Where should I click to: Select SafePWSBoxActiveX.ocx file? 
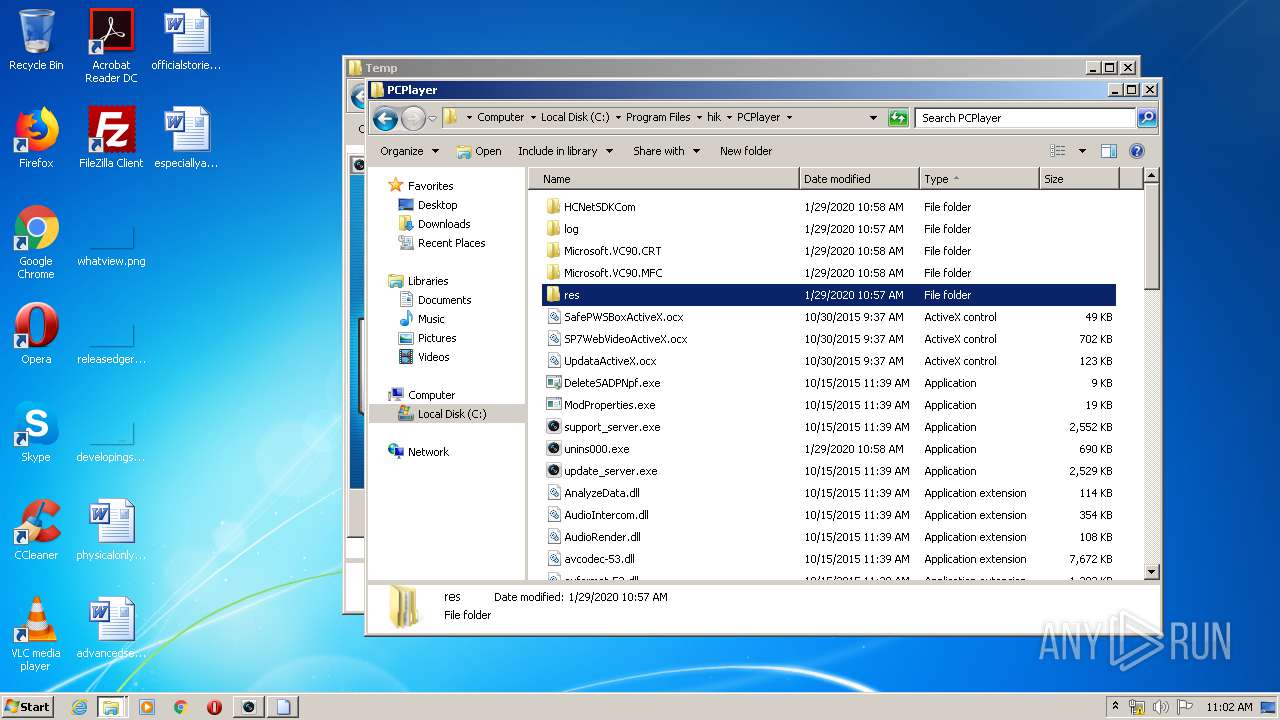click(623, 317)
